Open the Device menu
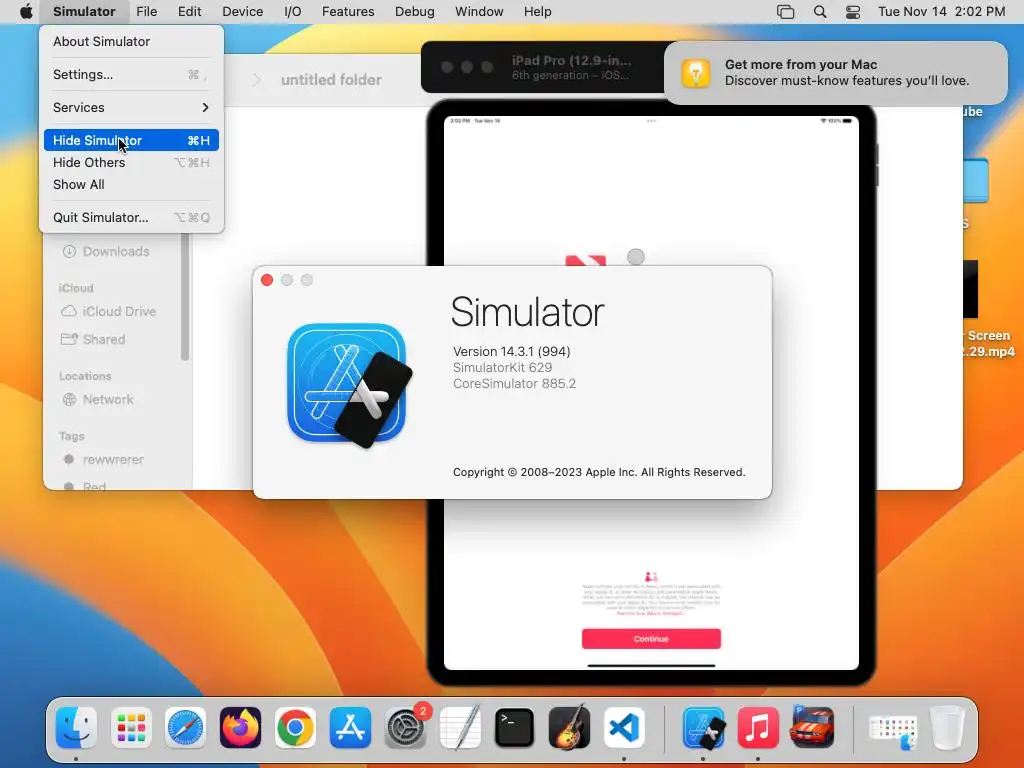 [x=242, y=11]
